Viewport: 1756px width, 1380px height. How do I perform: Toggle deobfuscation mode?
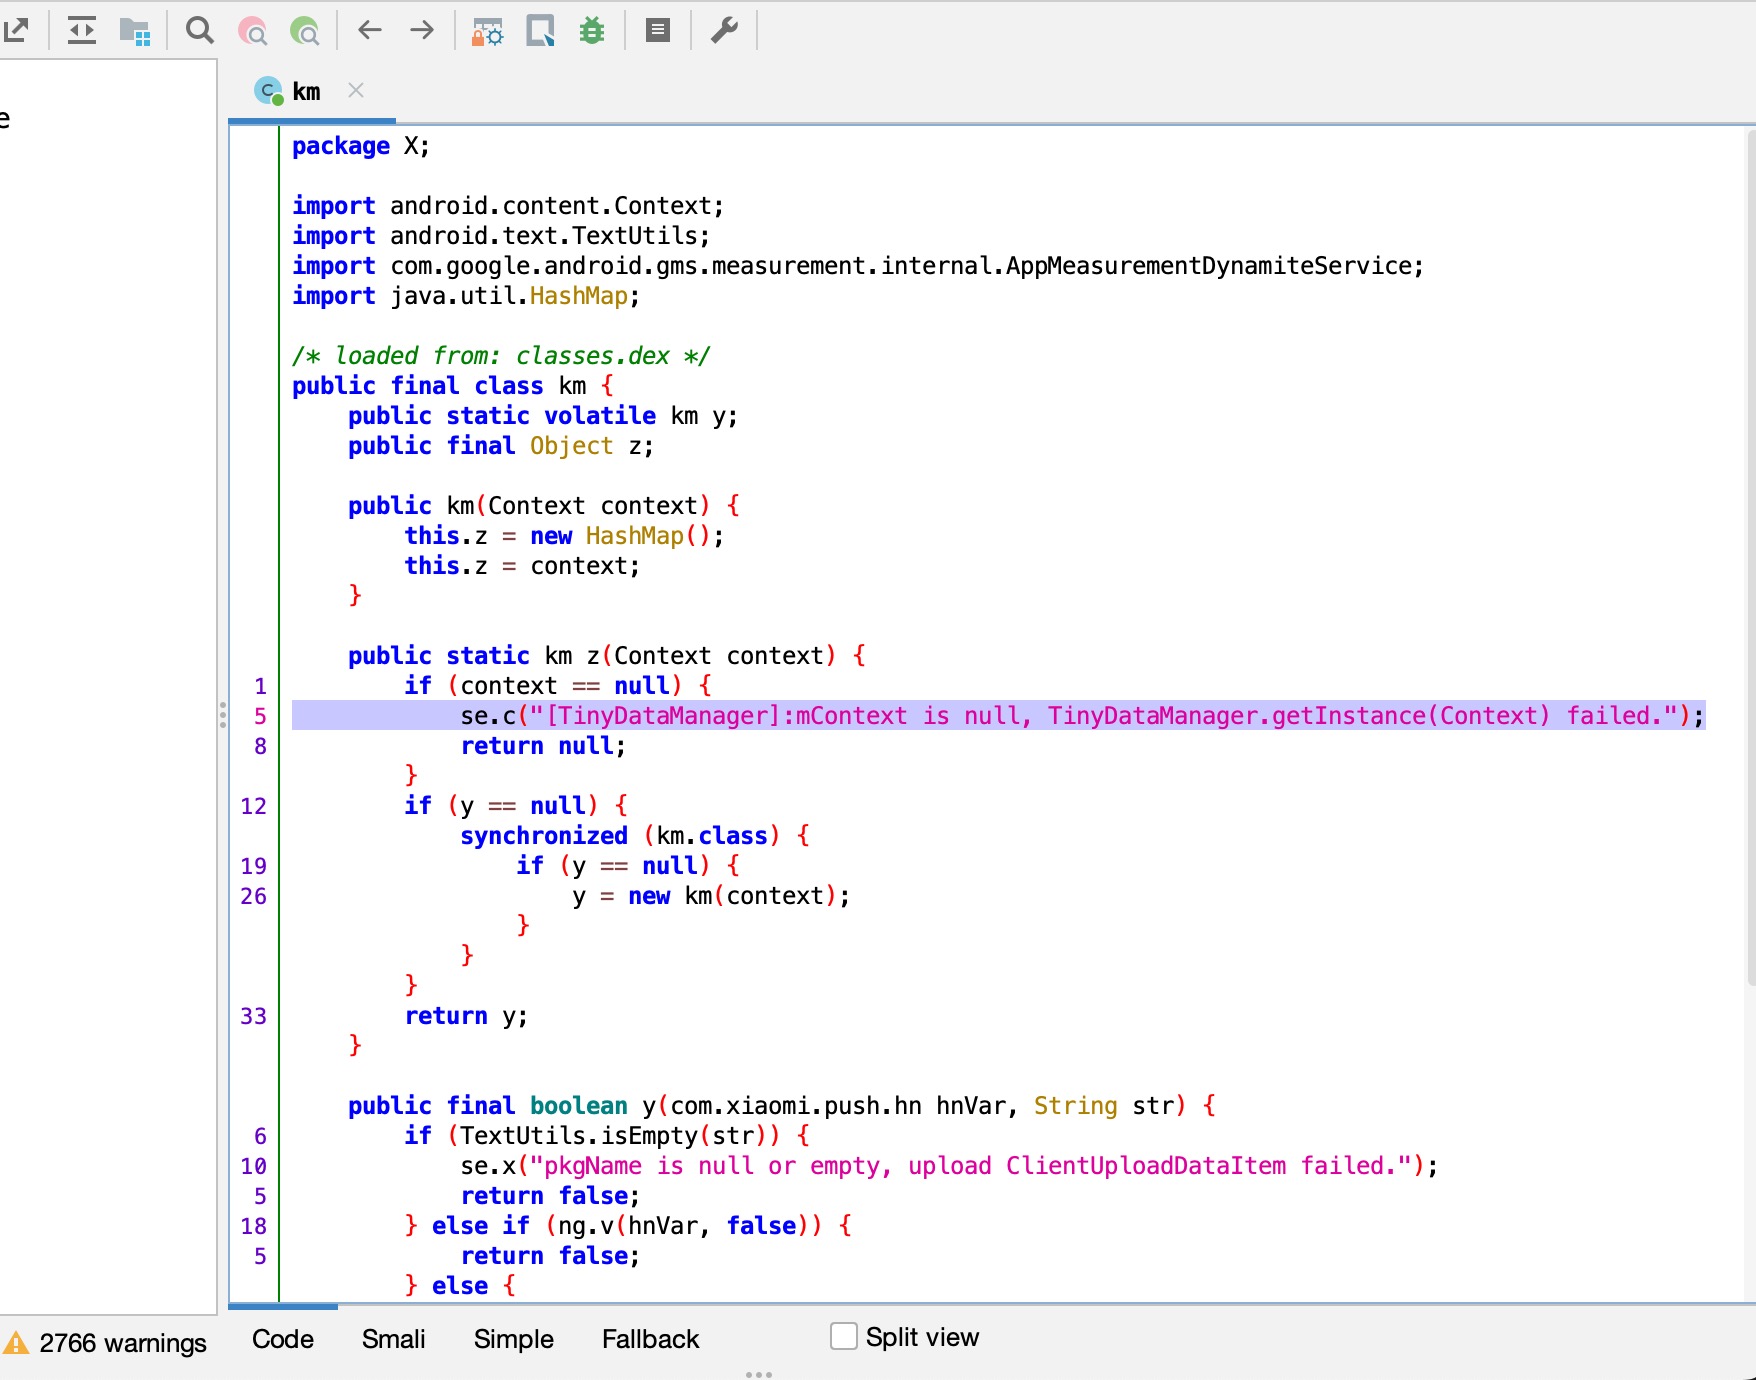[x=488, y=31]
